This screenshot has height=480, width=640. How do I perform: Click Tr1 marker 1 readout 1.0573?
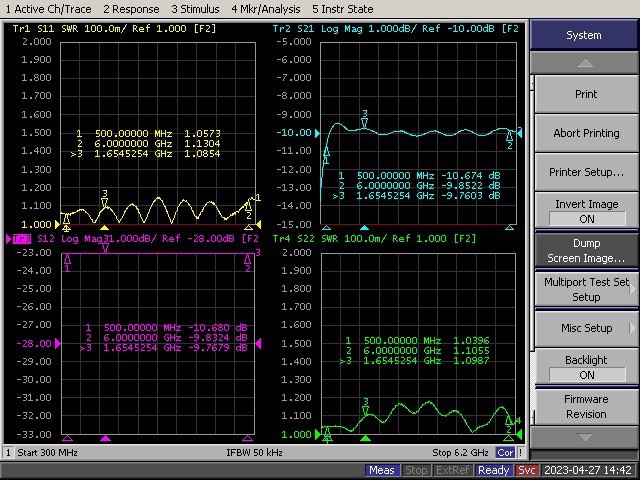tap(202, 133)
